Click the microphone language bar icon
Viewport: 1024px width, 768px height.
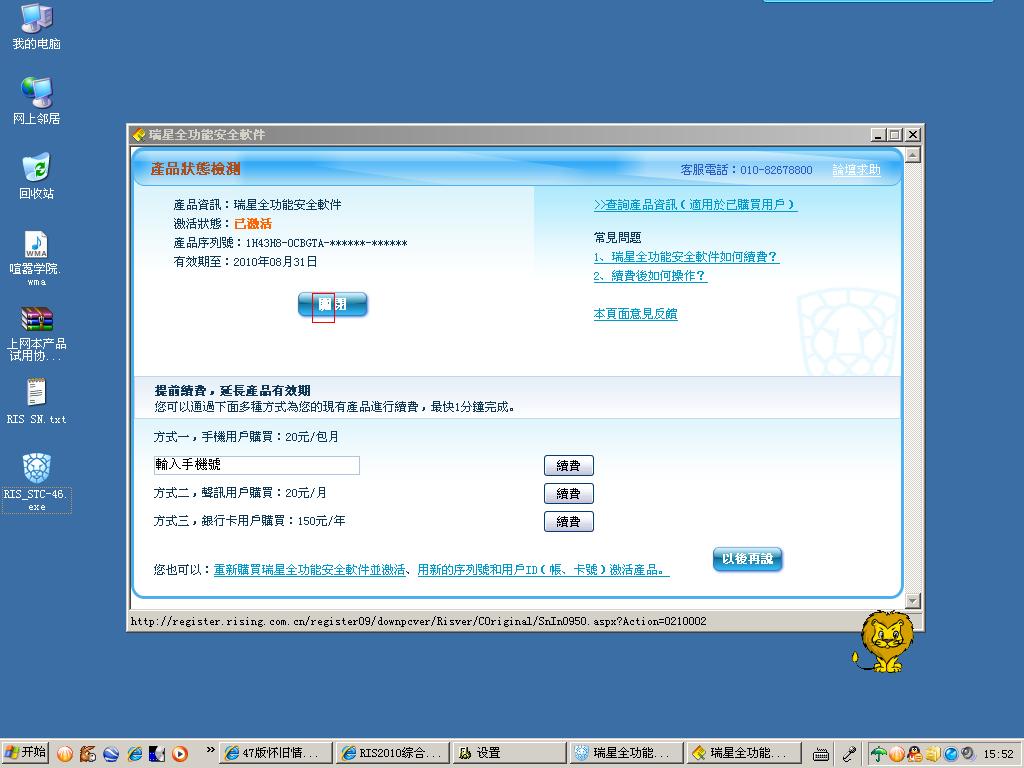849,754
